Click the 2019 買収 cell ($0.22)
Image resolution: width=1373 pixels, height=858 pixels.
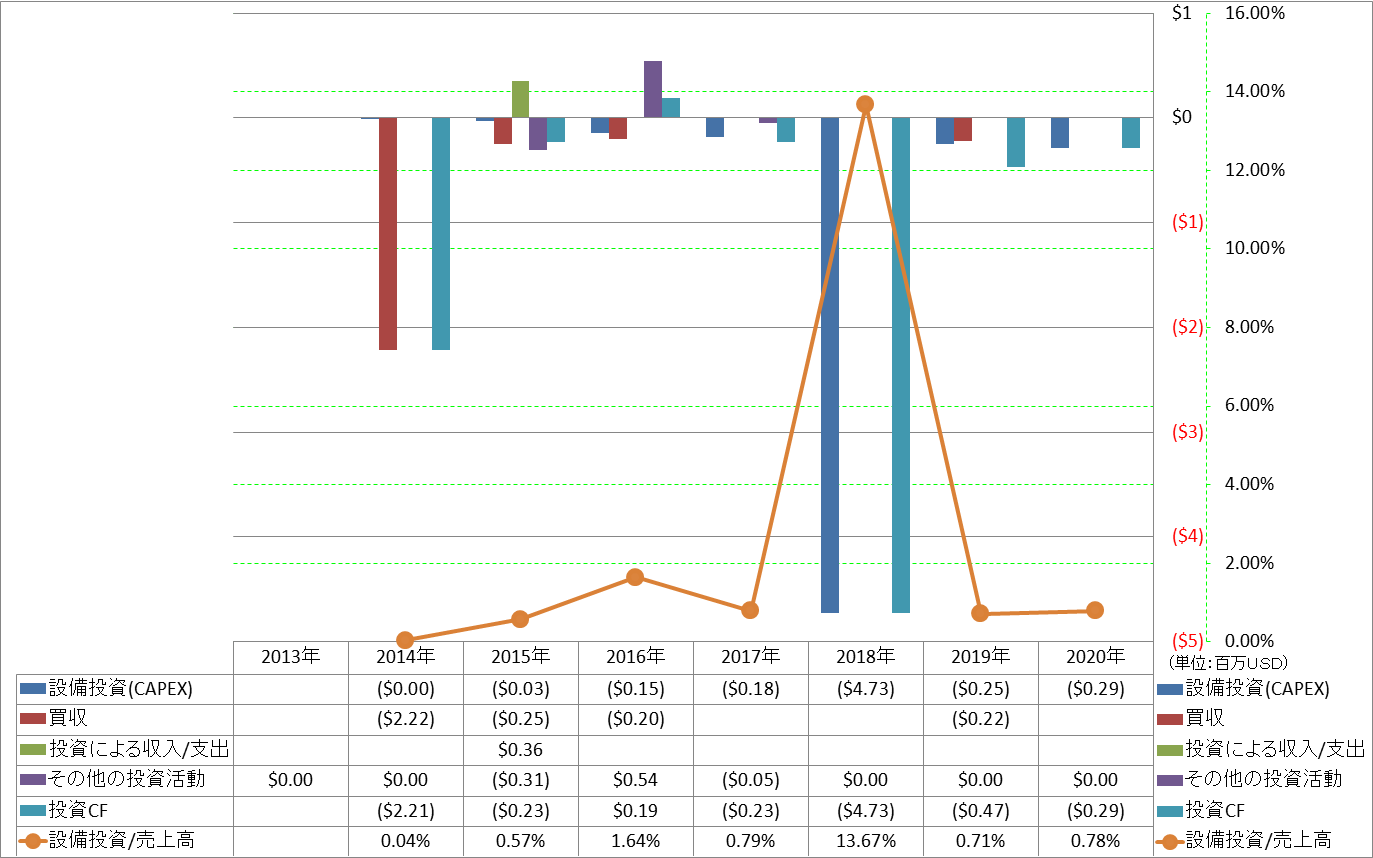(980, 718)
